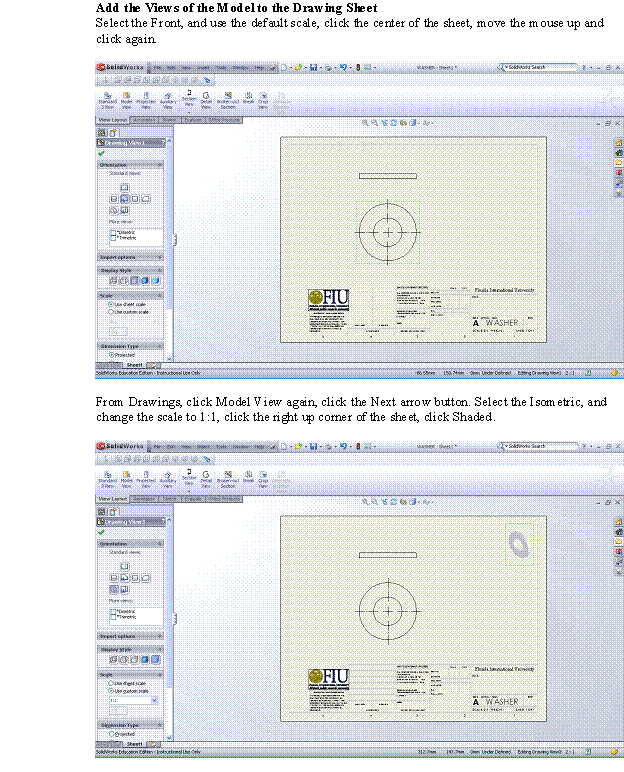Click SolidWorks Search box in lower screenshot
This screenshot has width=624, height=772.
point(539,446)
